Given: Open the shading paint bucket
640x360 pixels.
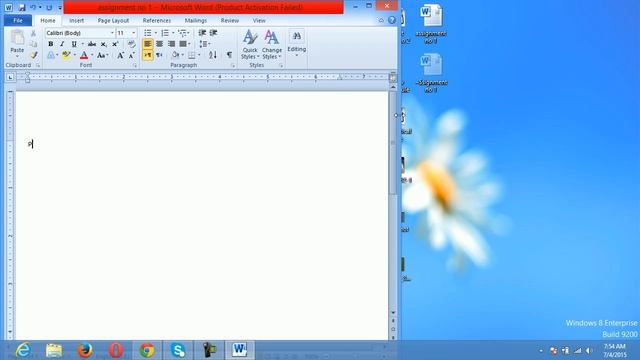Looking at the screenshot, I should (176, 55).
